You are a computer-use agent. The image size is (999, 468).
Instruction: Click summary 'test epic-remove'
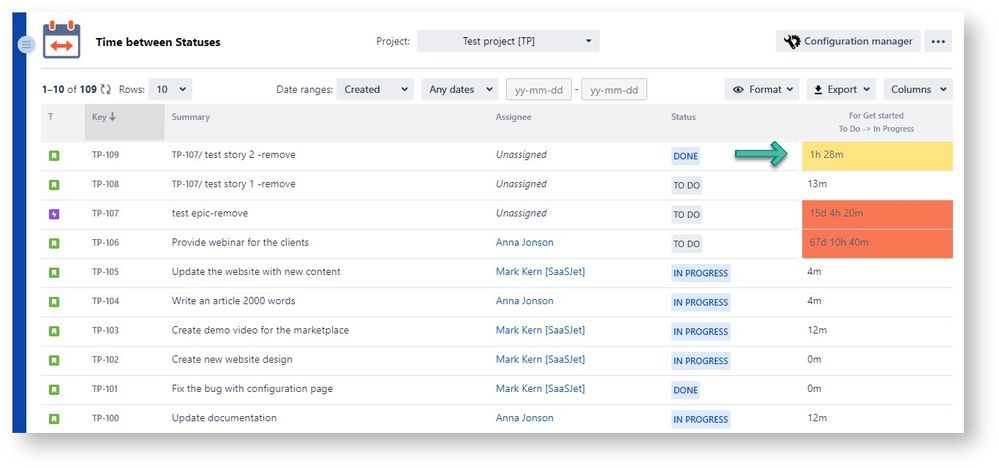point(210,213)
